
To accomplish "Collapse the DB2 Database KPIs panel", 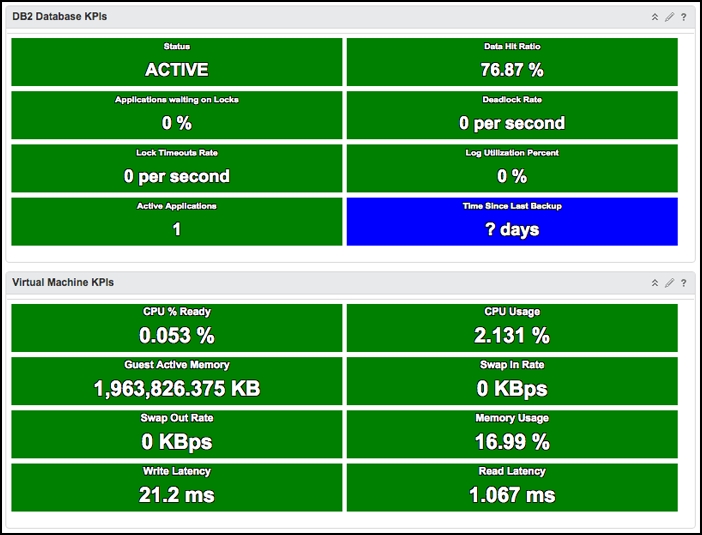I will [655, 17].
